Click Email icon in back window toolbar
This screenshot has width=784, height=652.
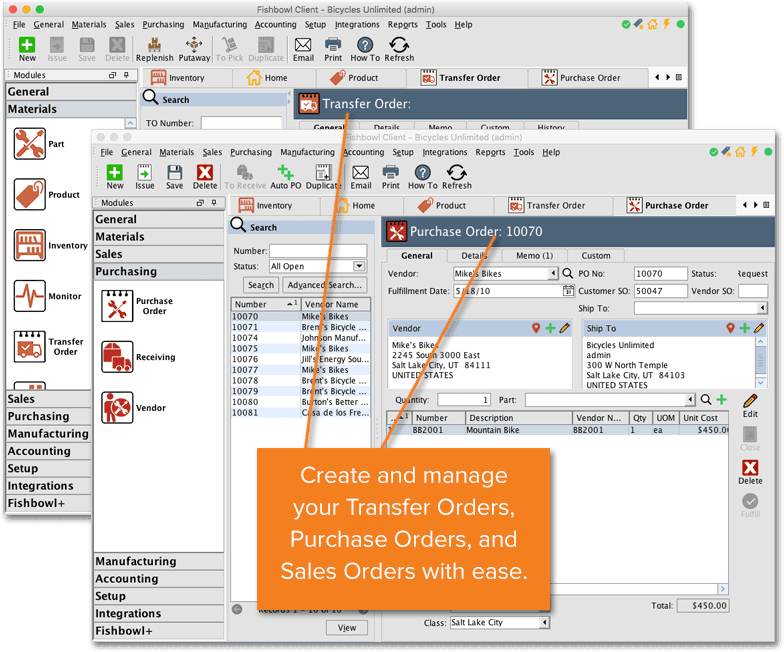pyautogui.click(x=303, y=50)
